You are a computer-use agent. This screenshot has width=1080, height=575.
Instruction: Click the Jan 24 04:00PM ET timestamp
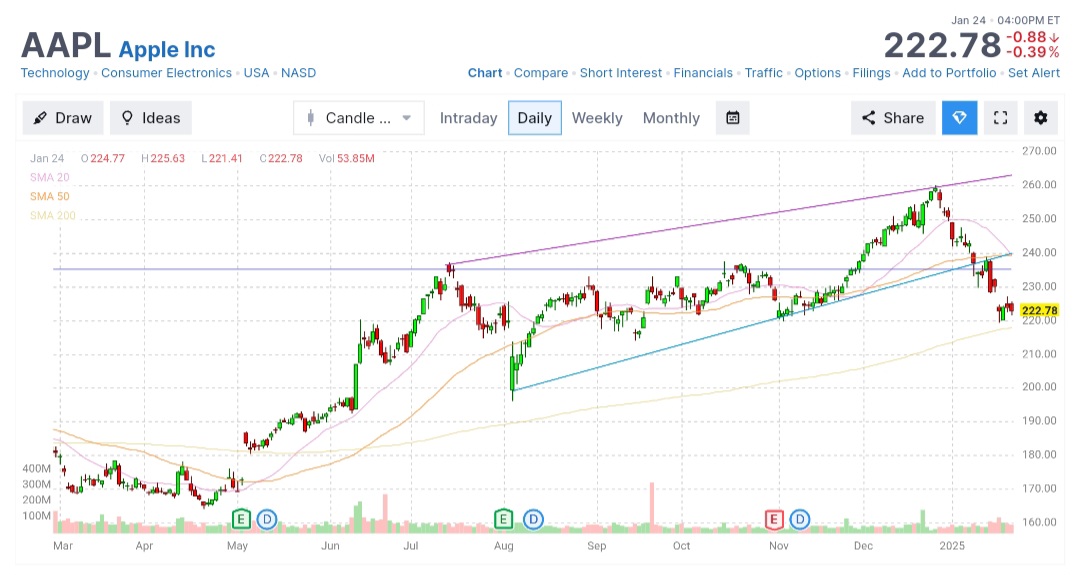click(x=1006, y=21)
